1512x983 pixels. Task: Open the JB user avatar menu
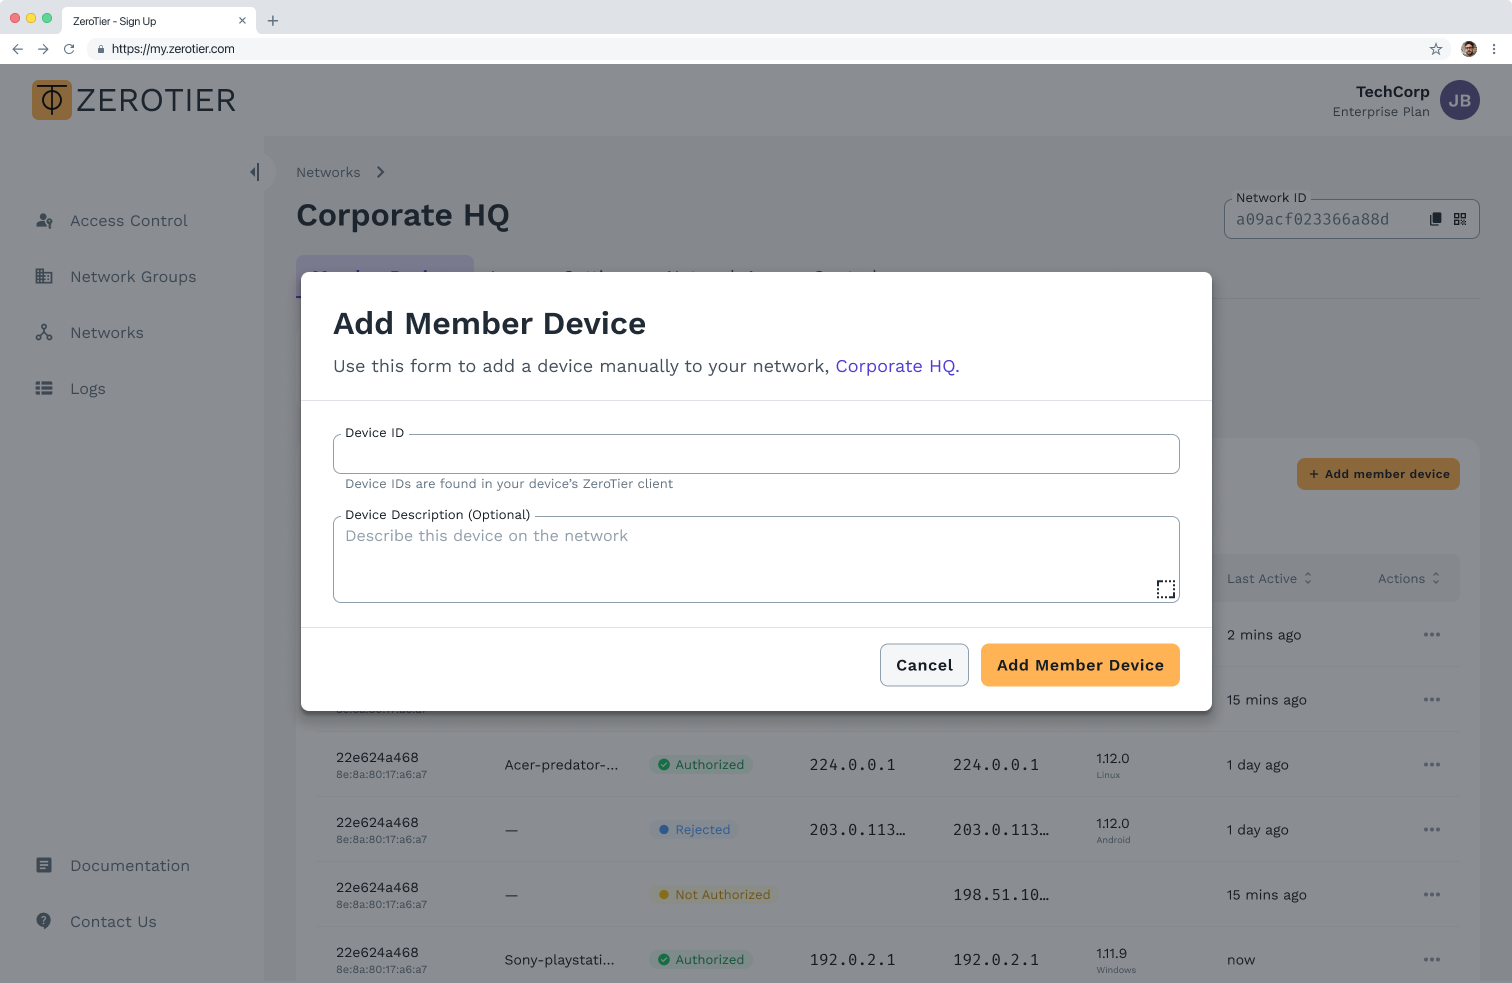pos(1460,100)
